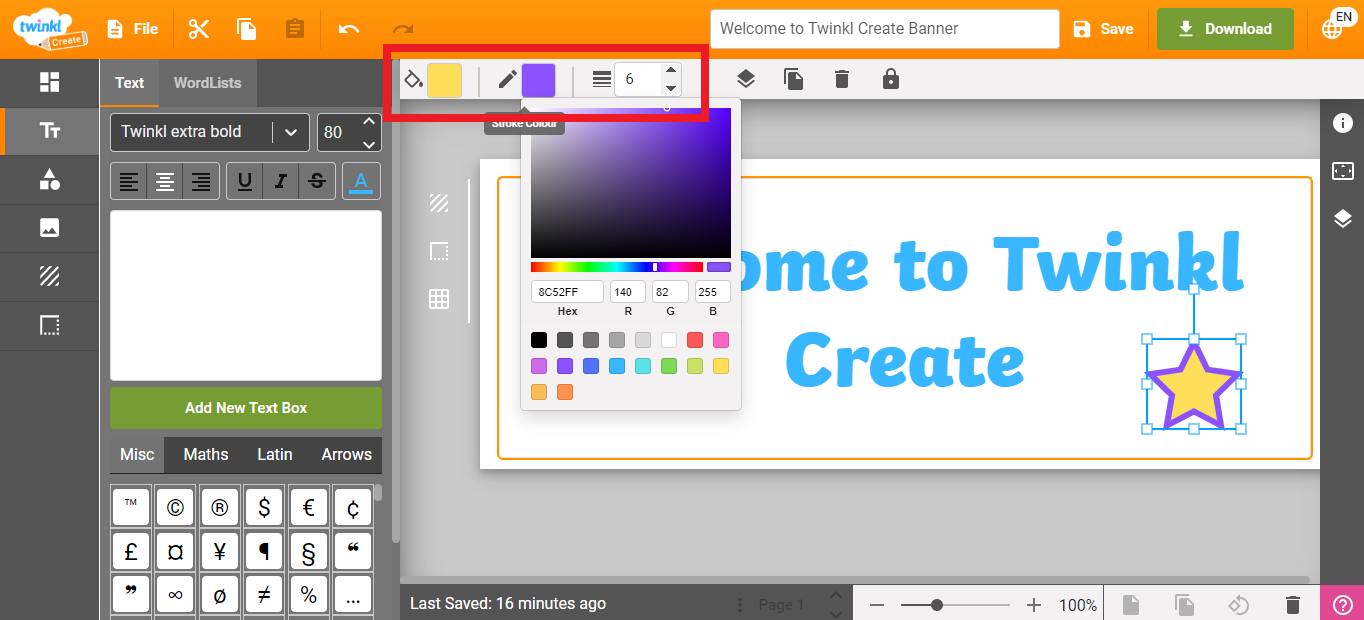Click the resize canvas icon in the right sidebar

[1343, 171]
